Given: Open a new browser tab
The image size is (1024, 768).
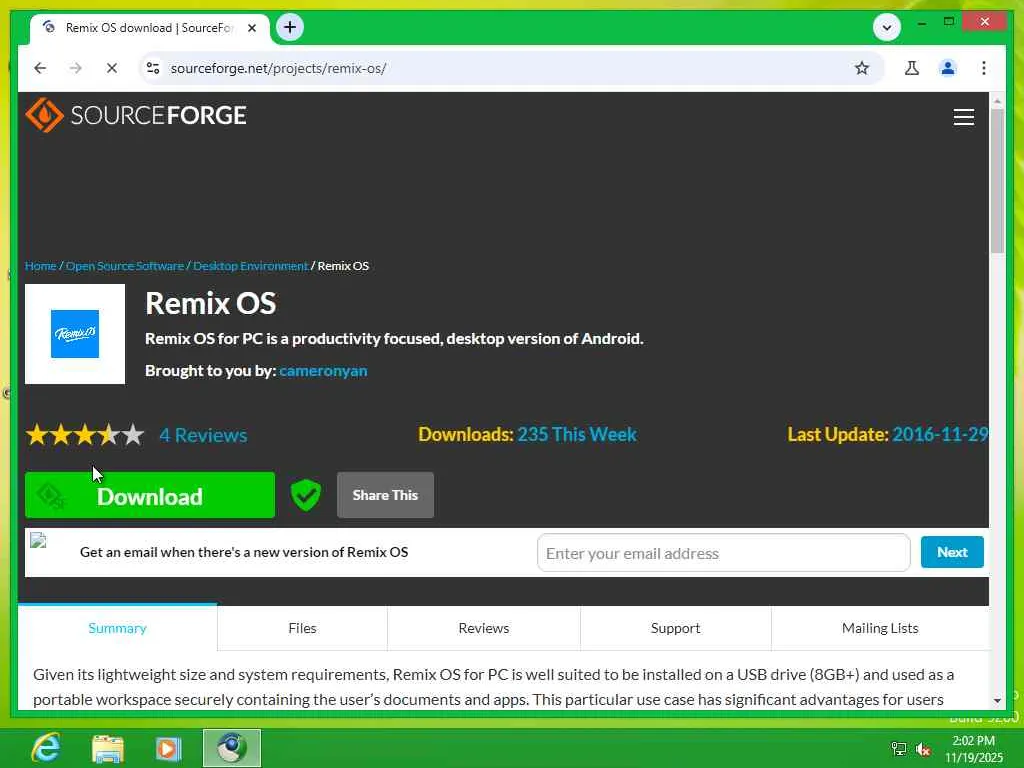Looking at the screenshot, I should 290,27.
